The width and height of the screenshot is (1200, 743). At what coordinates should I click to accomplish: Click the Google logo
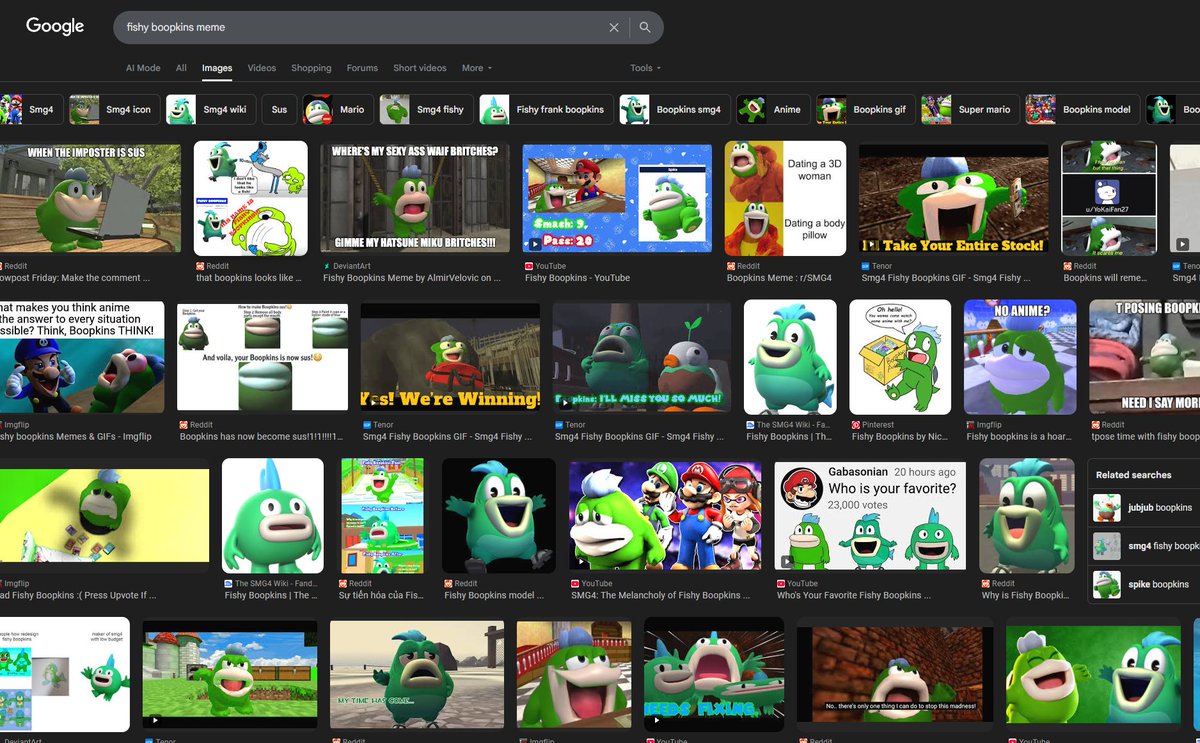[x=55, y=27]
